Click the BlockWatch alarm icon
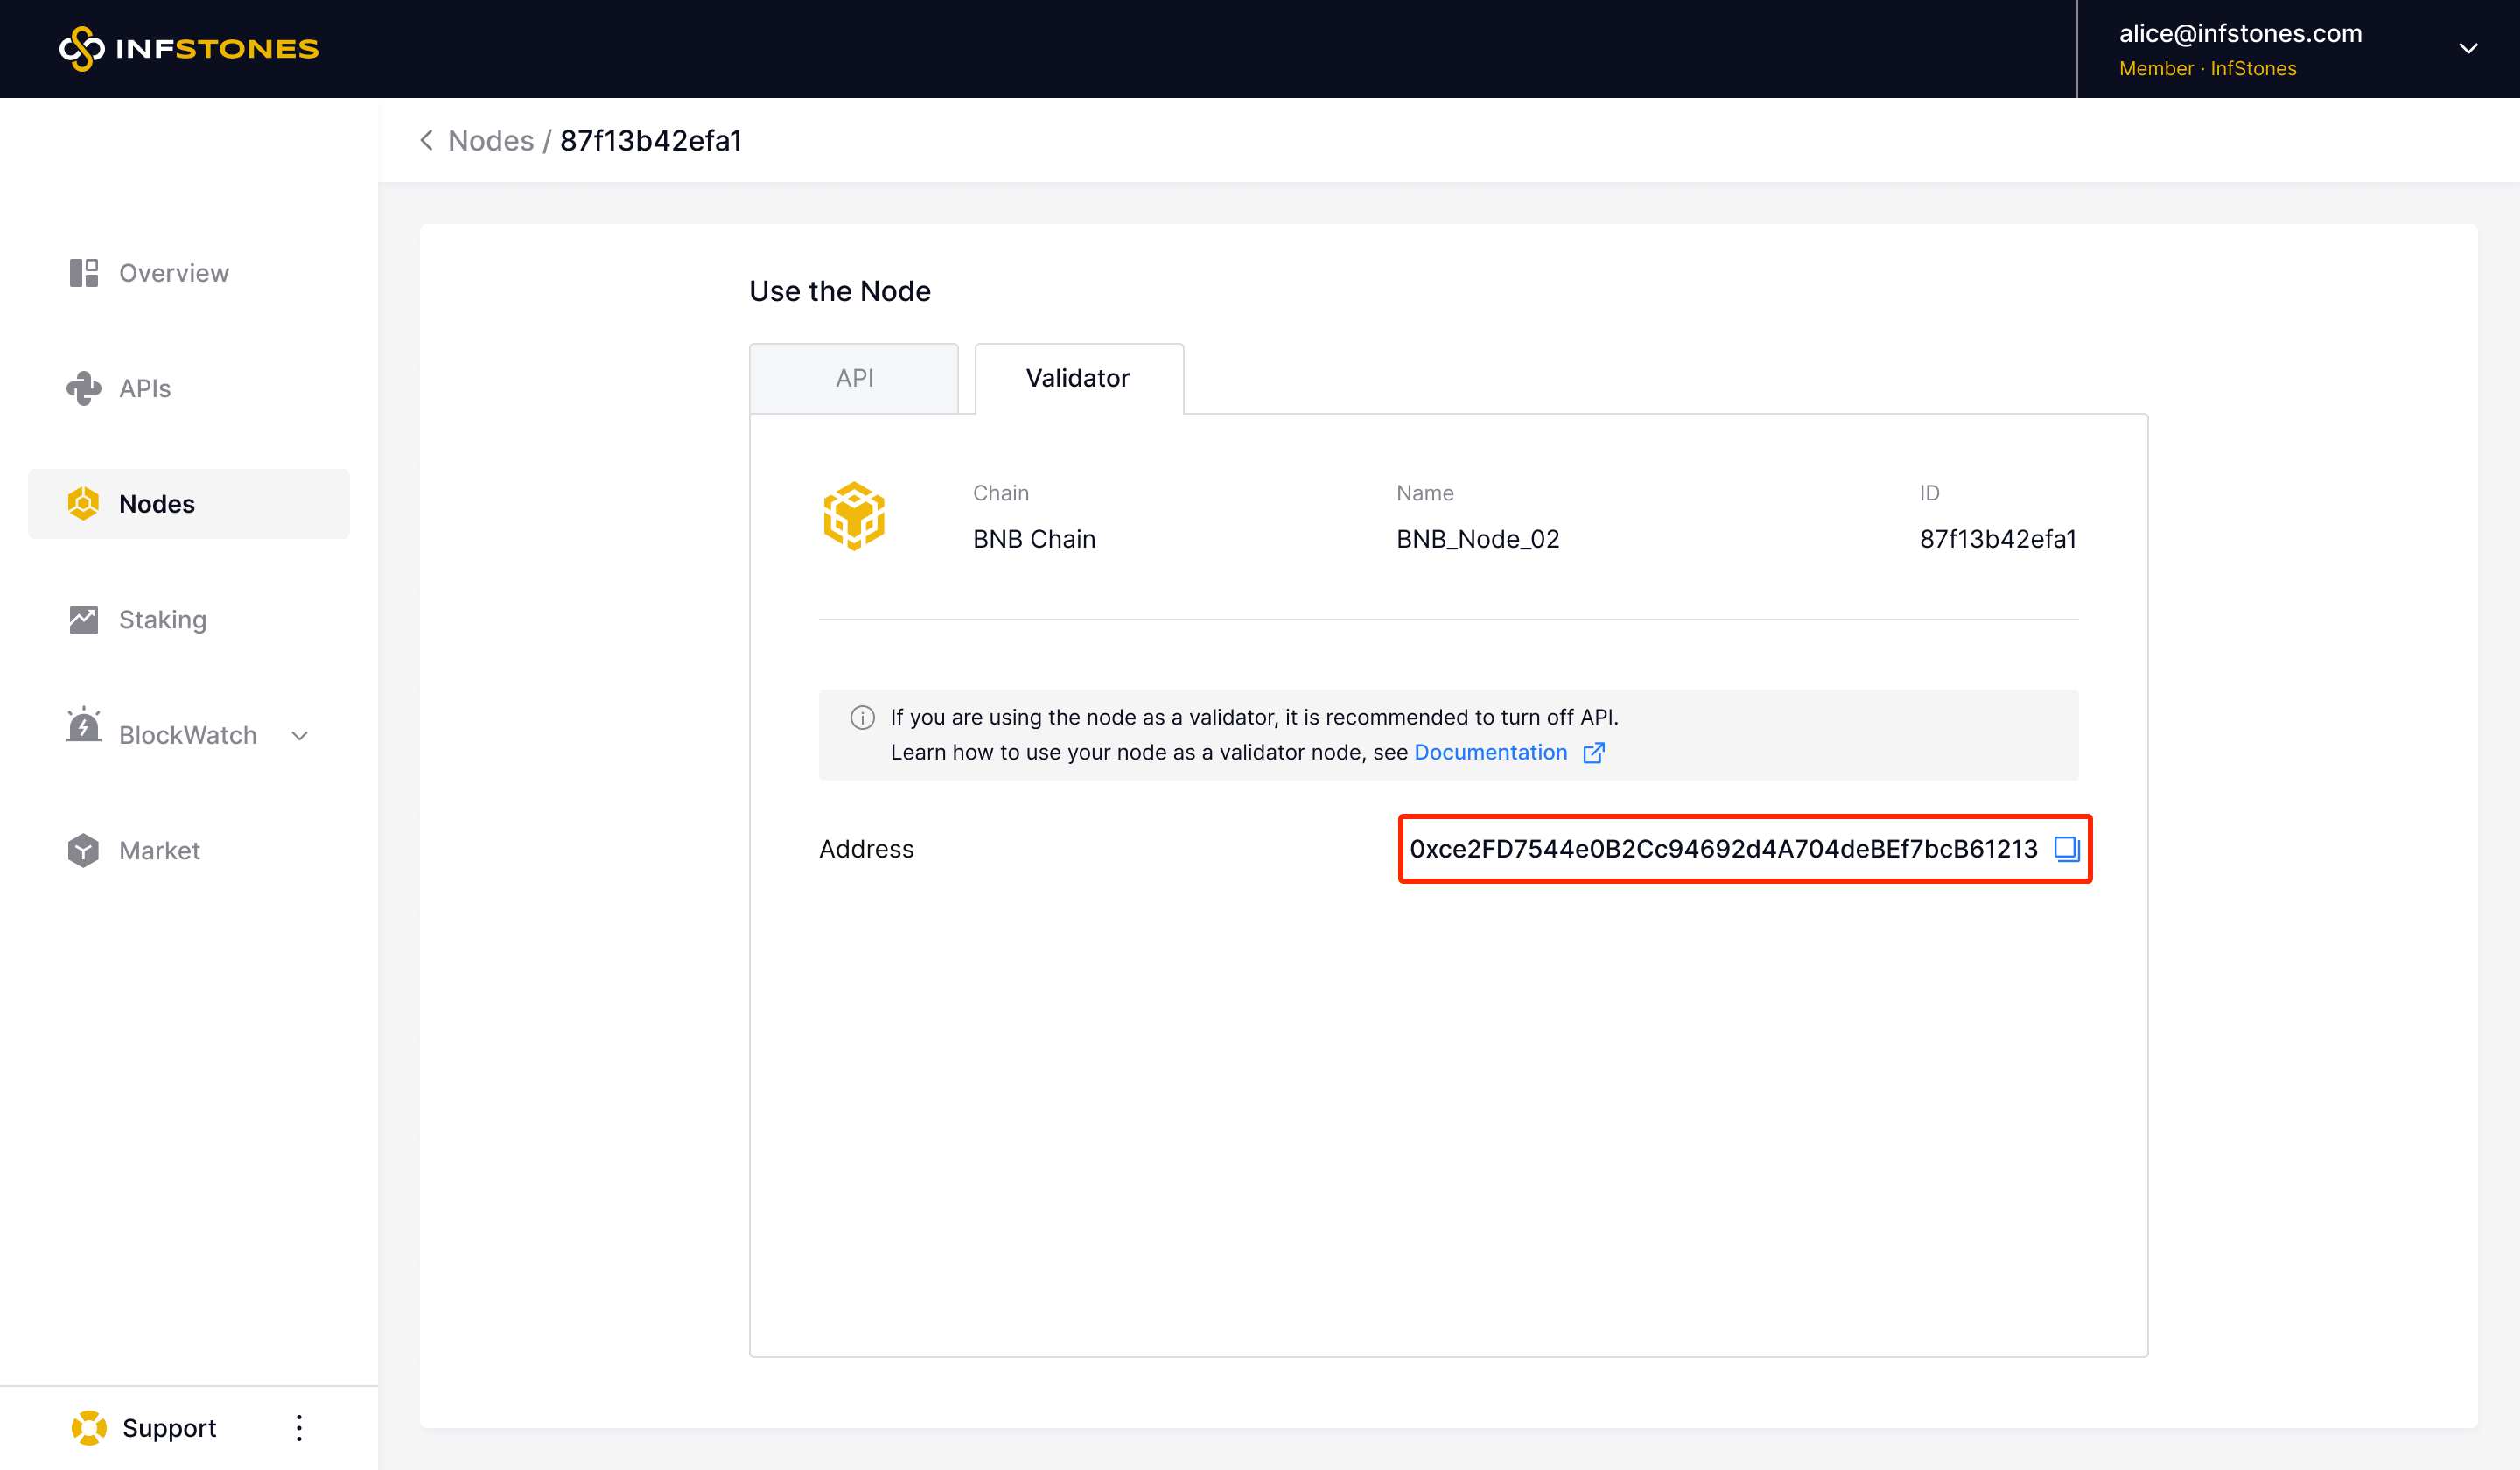 84,727
